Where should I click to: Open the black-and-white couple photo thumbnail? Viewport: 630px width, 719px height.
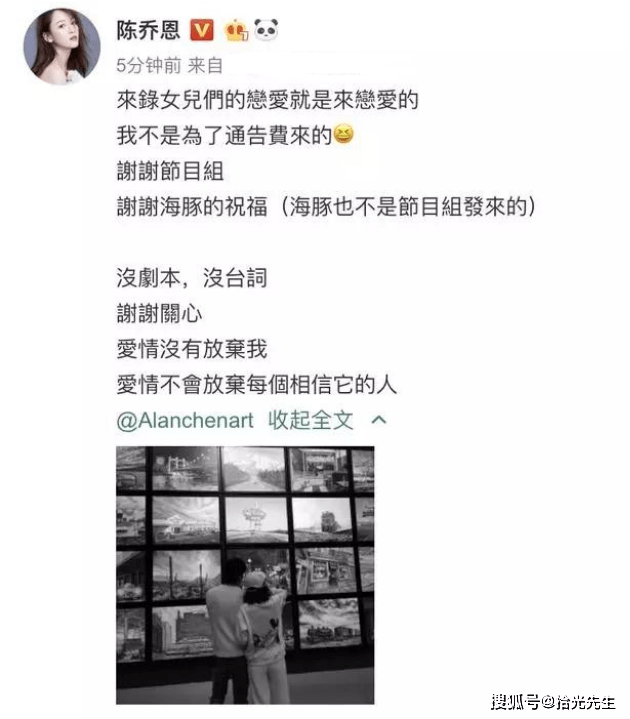tap(245, 575)
